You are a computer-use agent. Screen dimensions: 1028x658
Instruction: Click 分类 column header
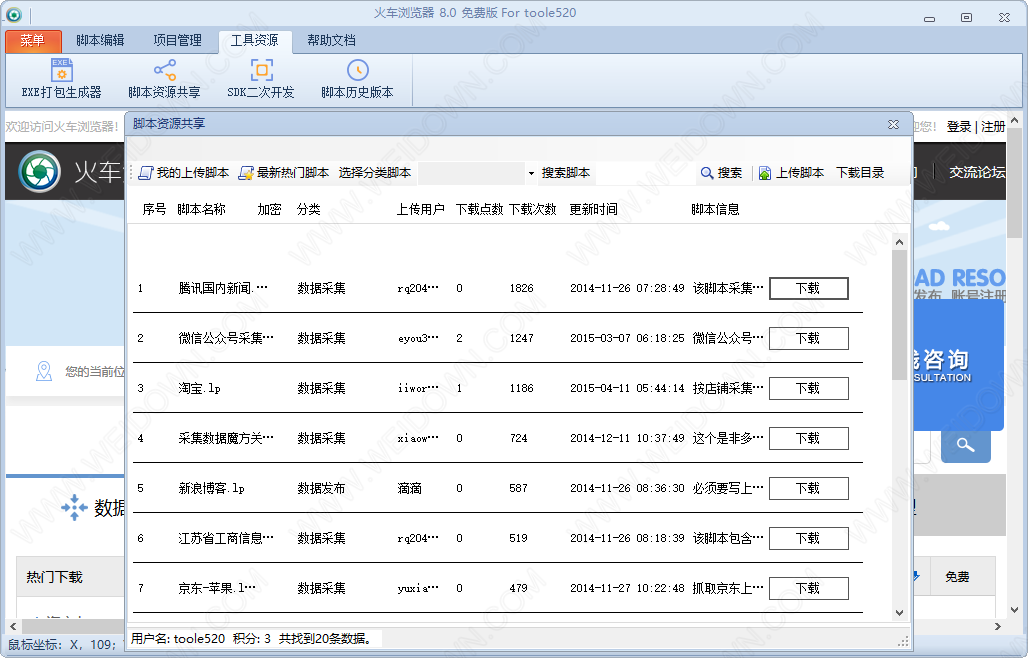click(x=308, y=209)
